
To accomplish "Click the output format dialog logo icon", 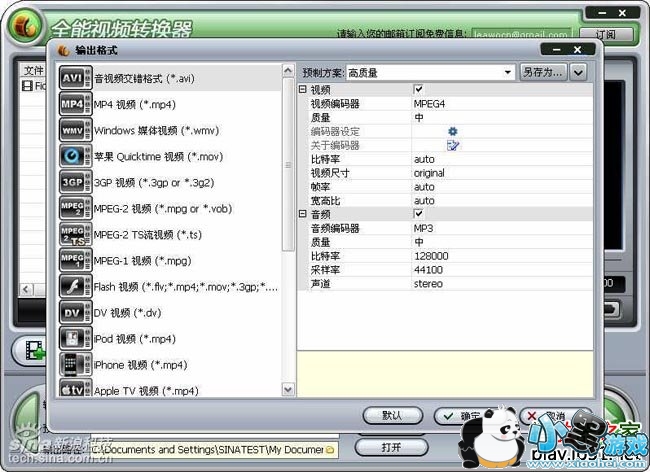I will [63, 51].
